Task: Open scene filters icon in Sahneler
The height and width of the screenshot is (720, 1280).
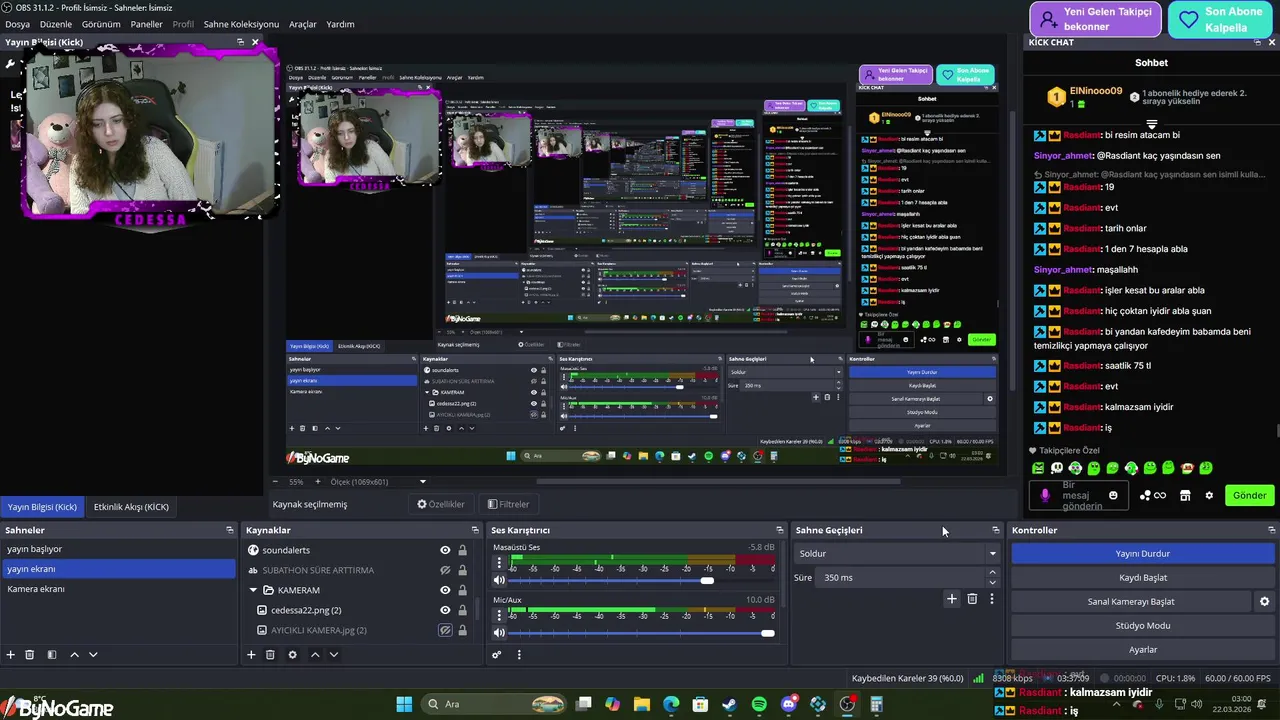Action: [x=52, y=655]
